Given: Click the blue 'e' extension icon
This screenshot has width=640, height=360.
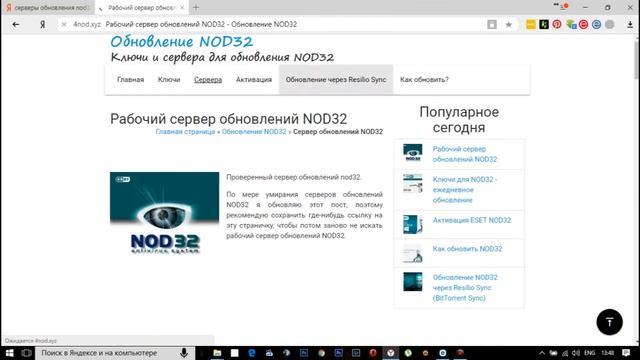Looking at the screenshot, I should point(596,24).
